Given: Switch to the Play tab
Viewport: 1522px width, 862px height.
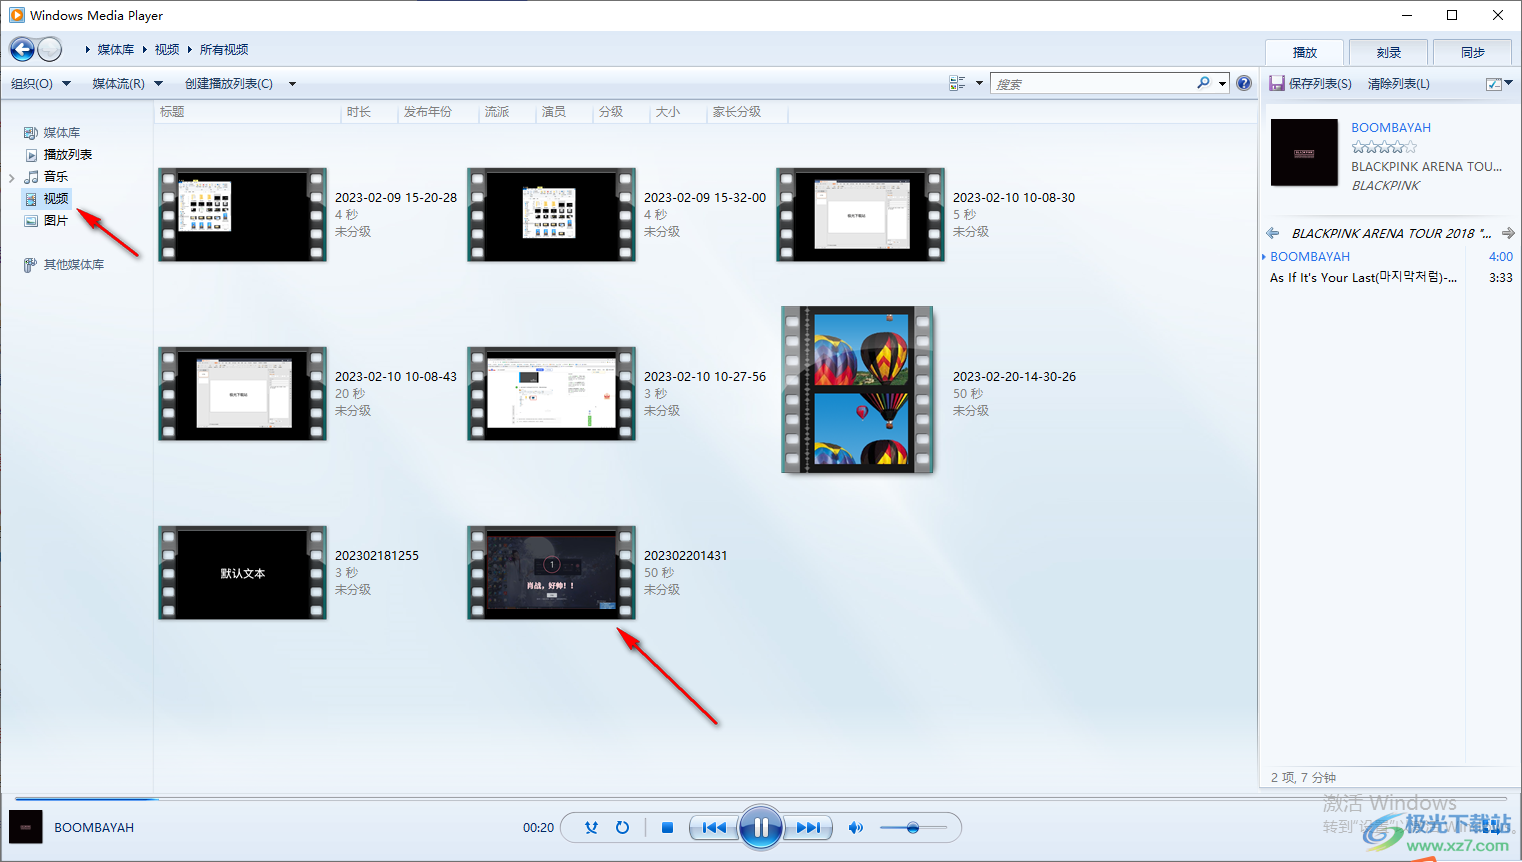Looking at the screenshot, I should click(x=1305, y=53).
